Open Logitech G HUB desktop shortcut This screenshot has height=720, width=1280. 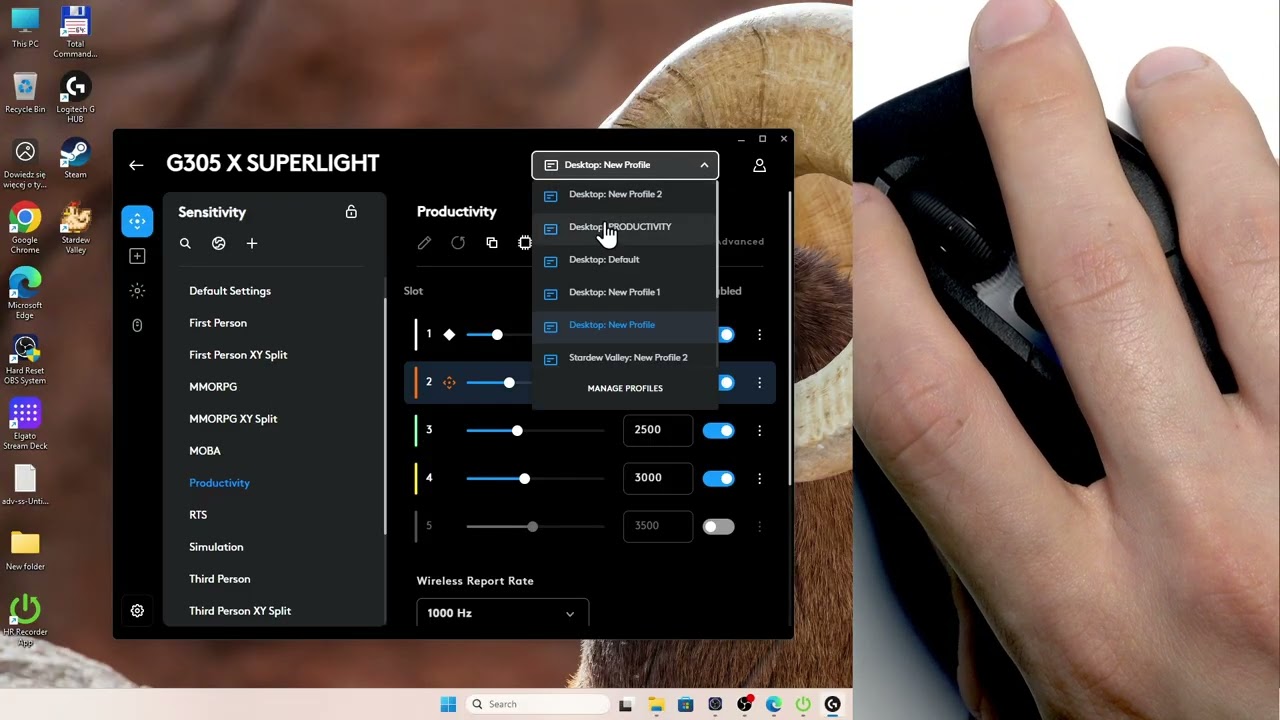(75, 98)
